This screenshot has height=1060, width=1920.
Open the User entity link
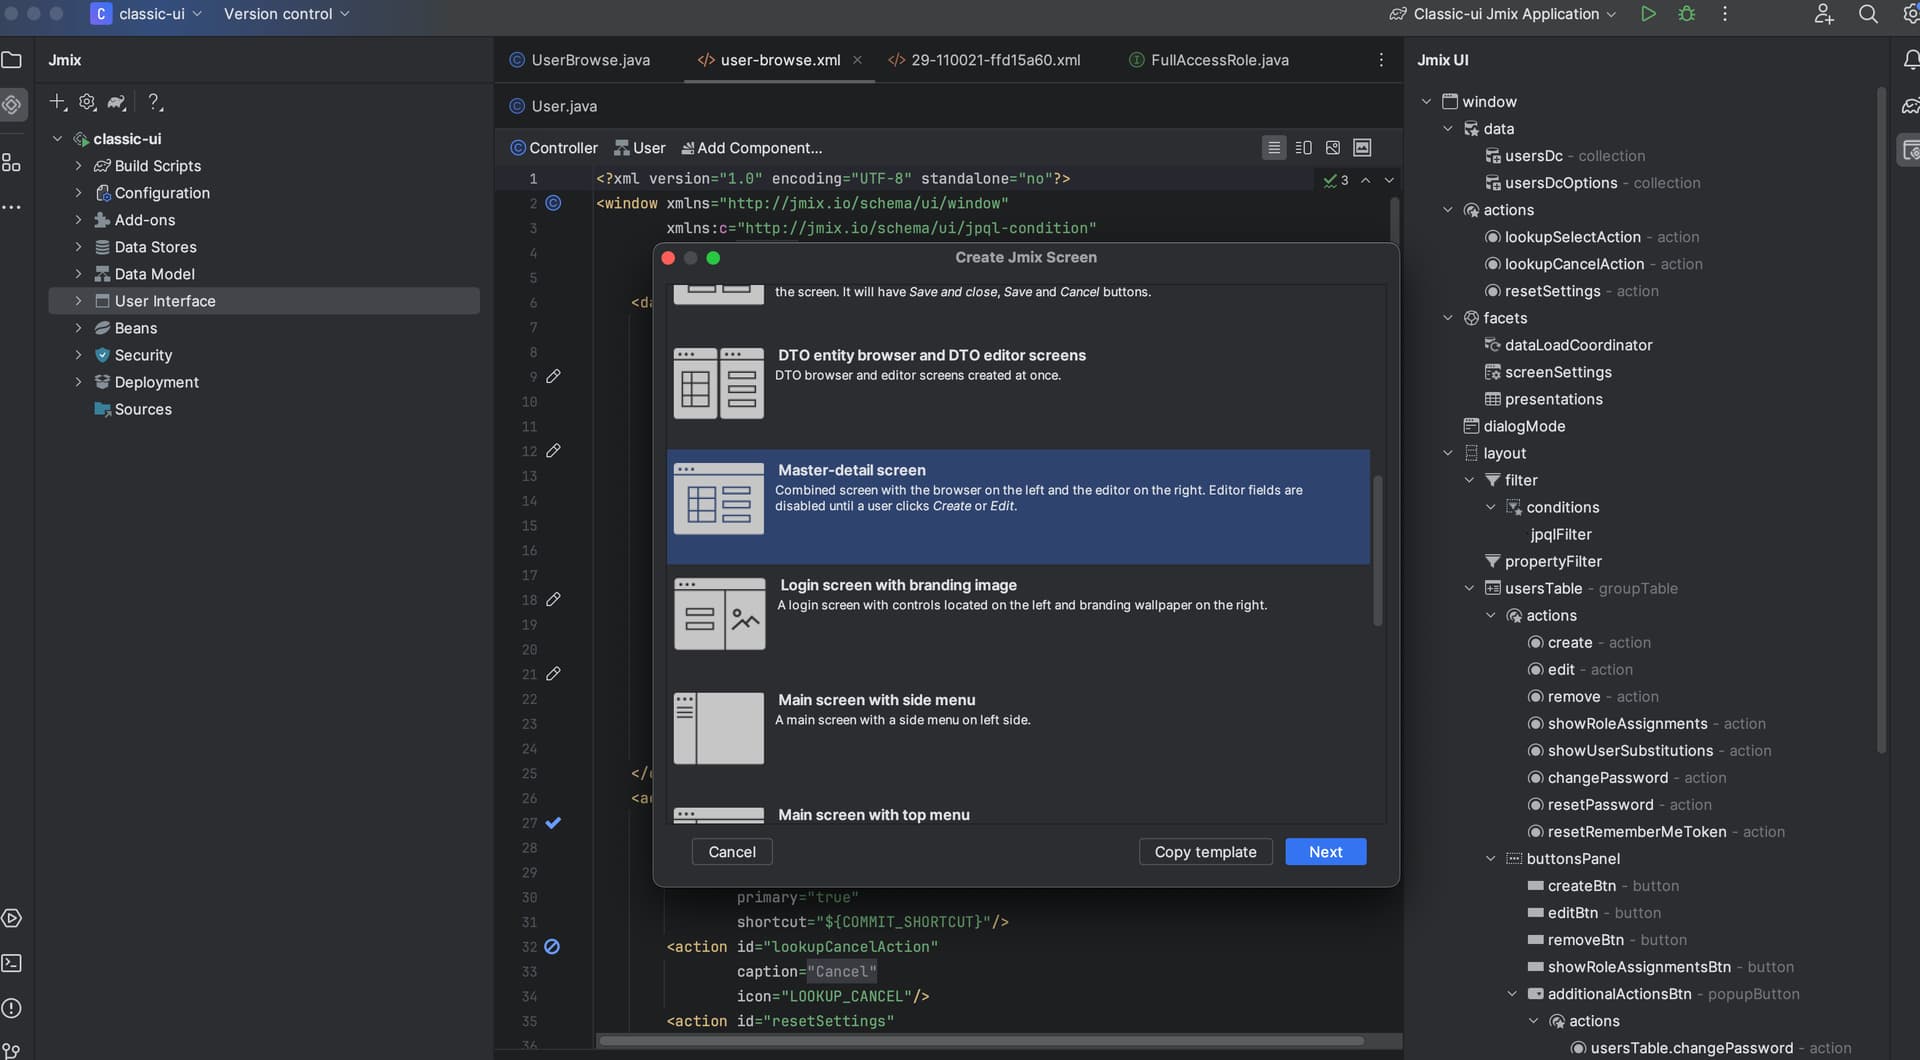pyautogui.click(x=640, y=148)
